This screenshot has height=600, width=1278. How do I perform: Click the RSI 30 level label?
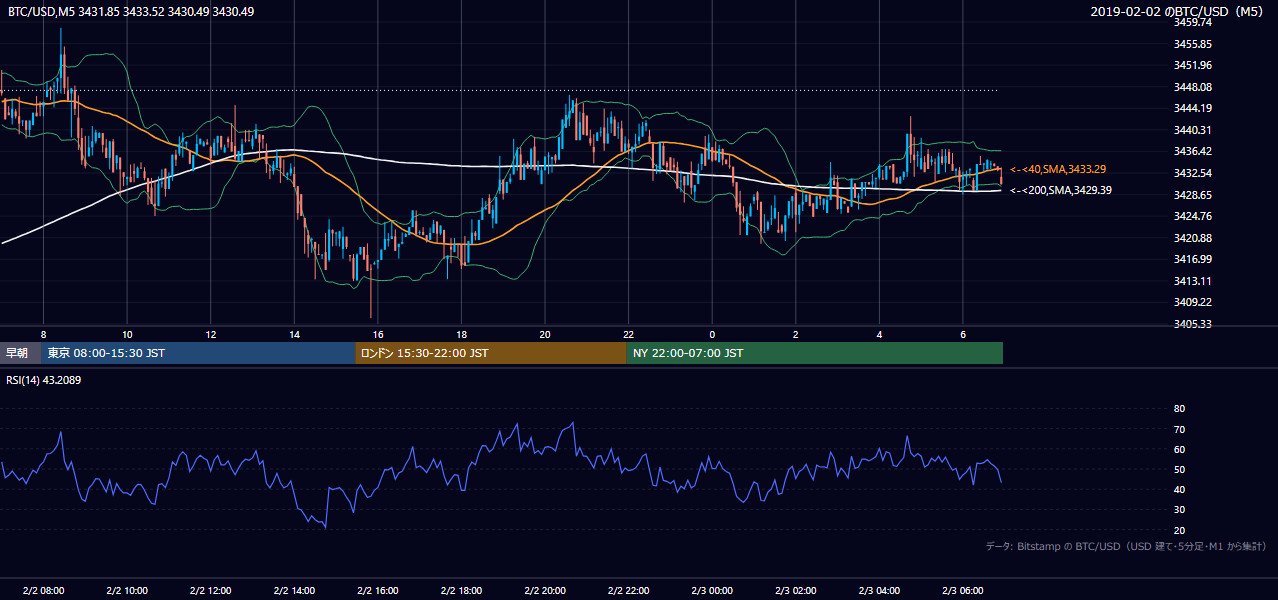pyautogui.click(x=1179, y=510)
